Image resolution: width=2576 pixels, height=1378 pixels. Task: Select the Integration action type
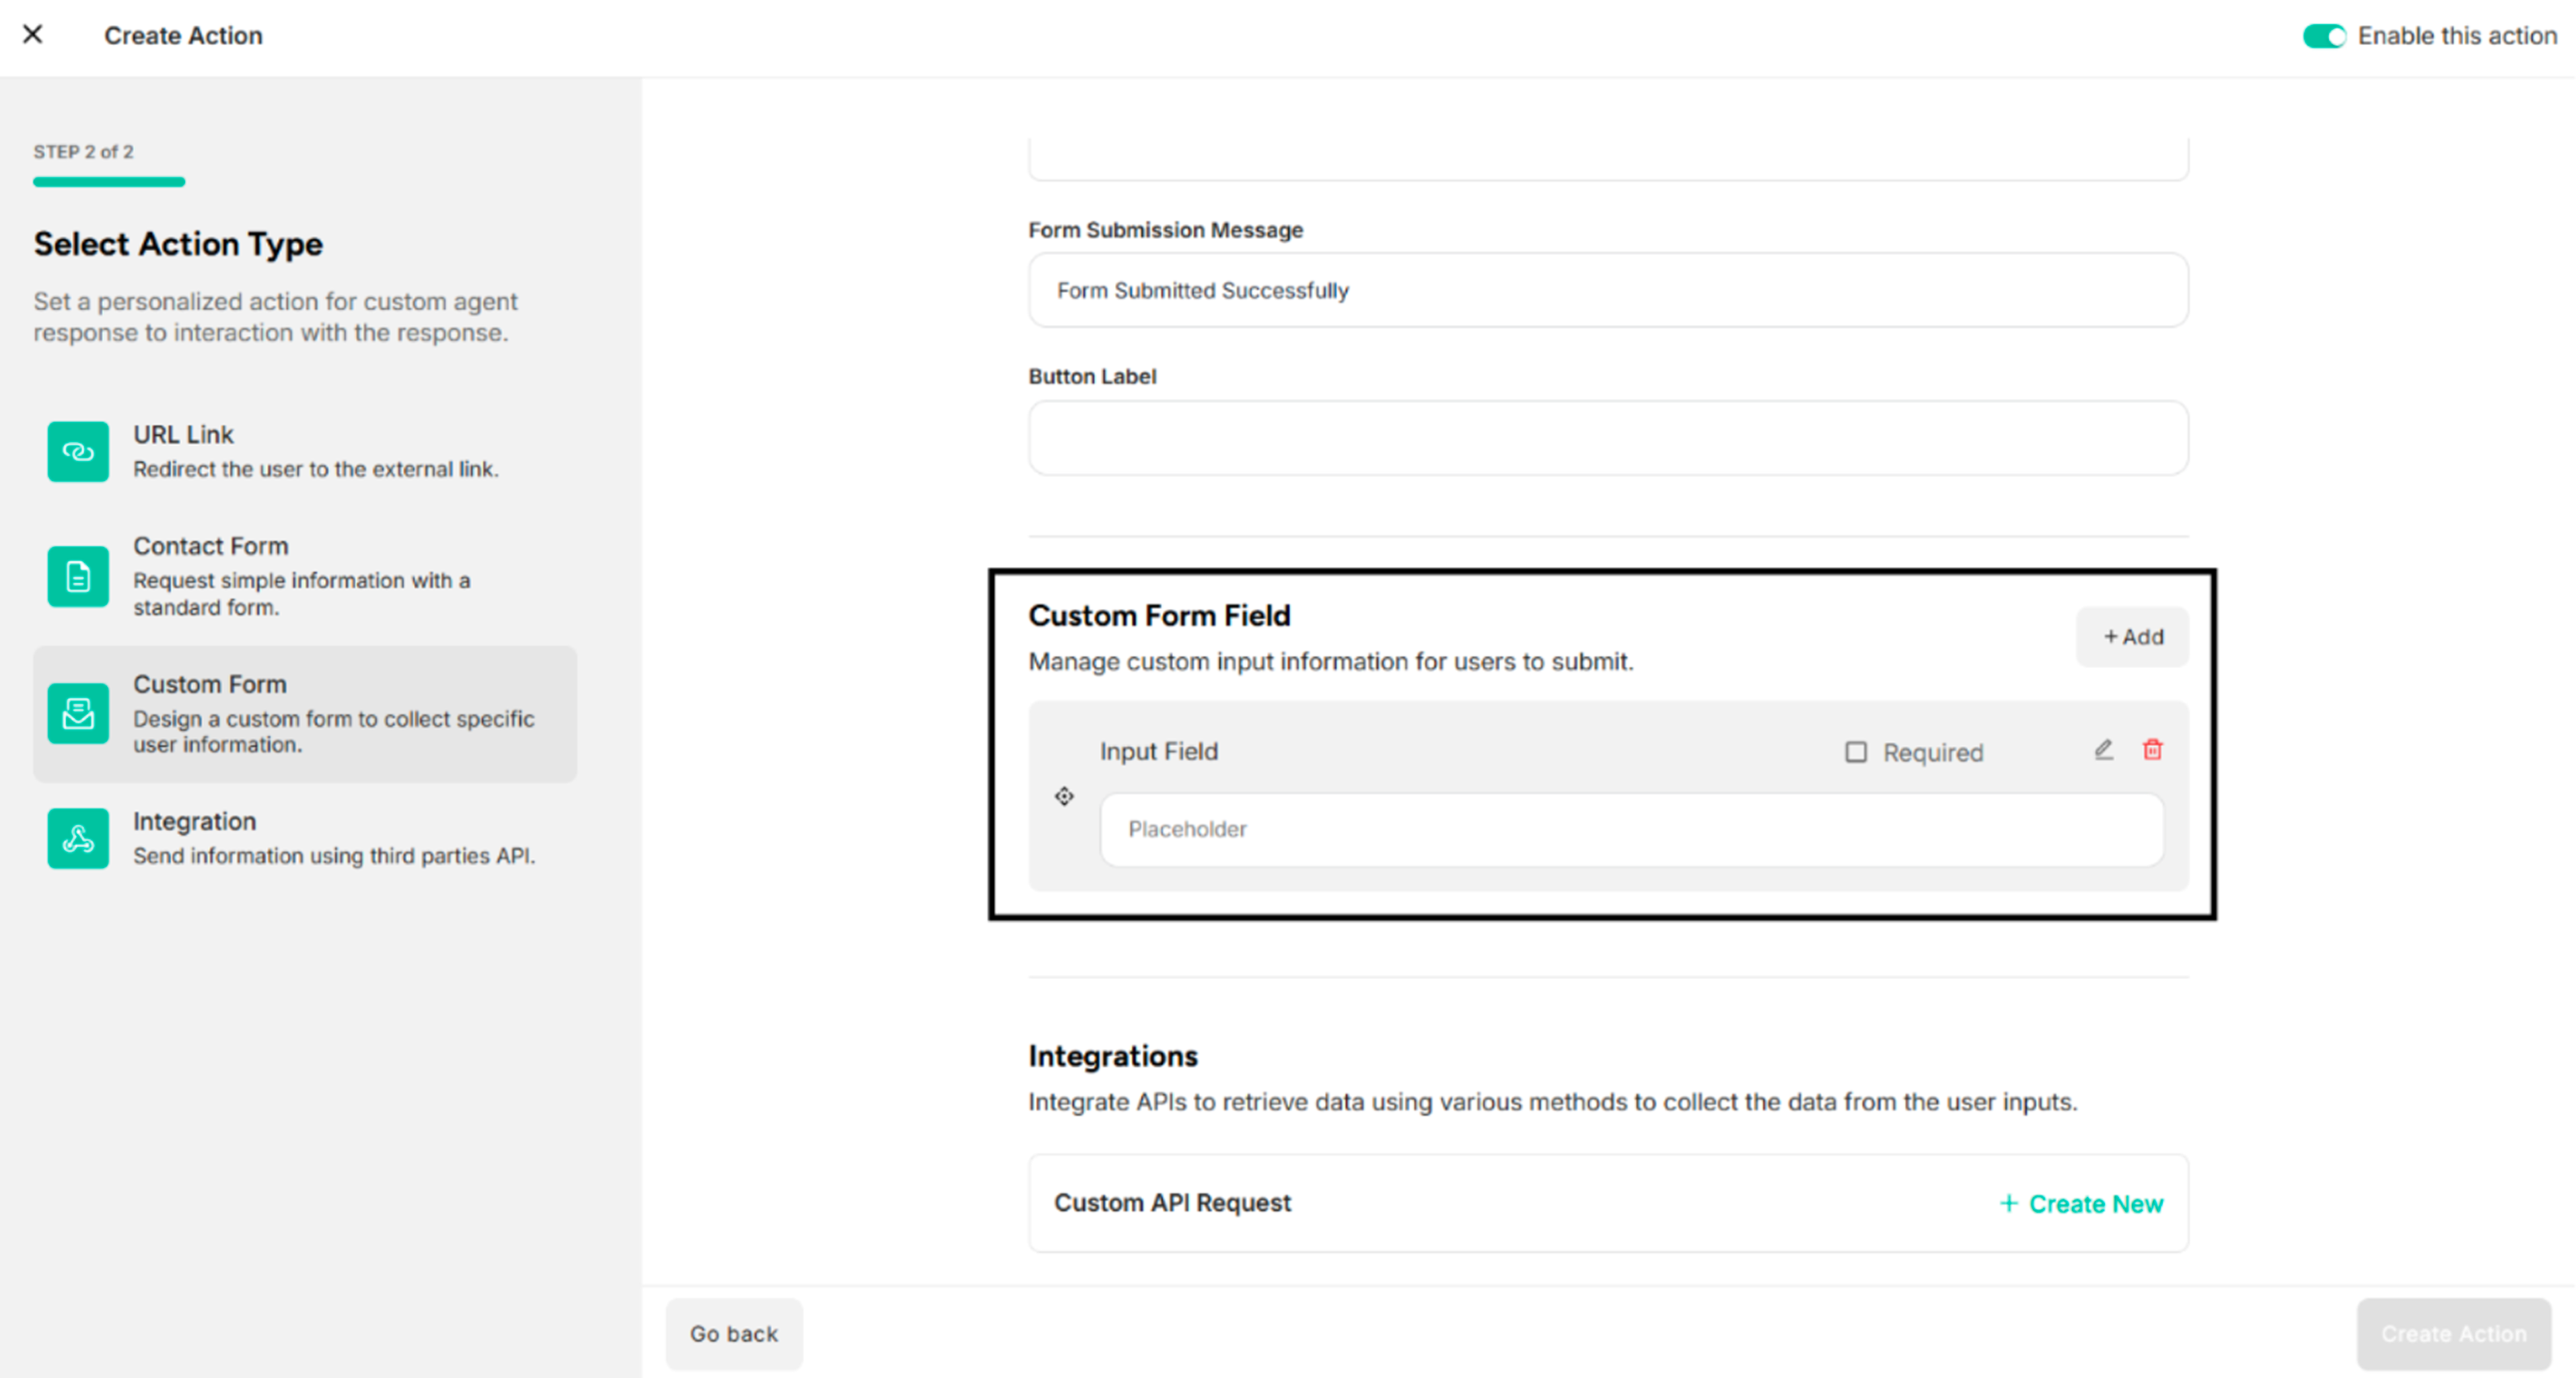point(304,838)
